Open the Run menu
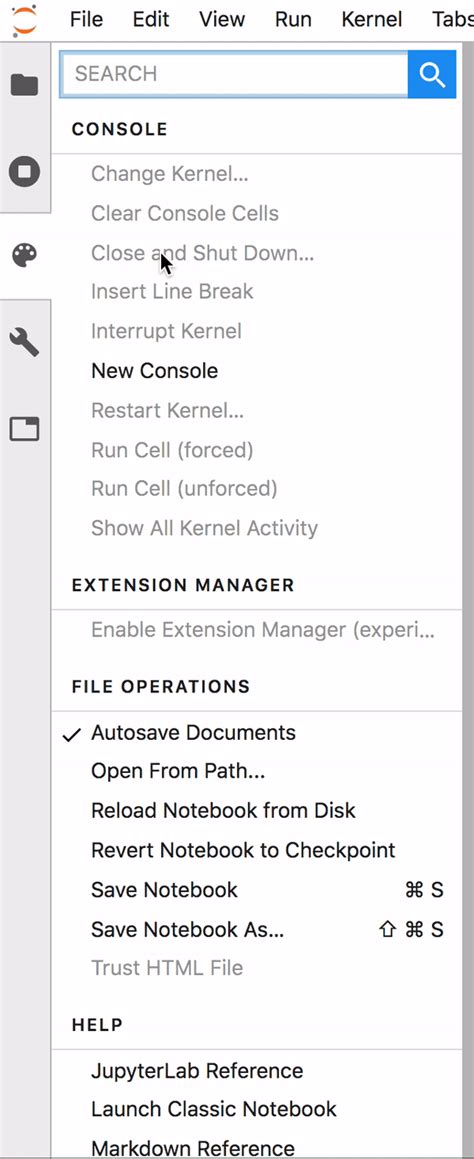 (293, 19)
